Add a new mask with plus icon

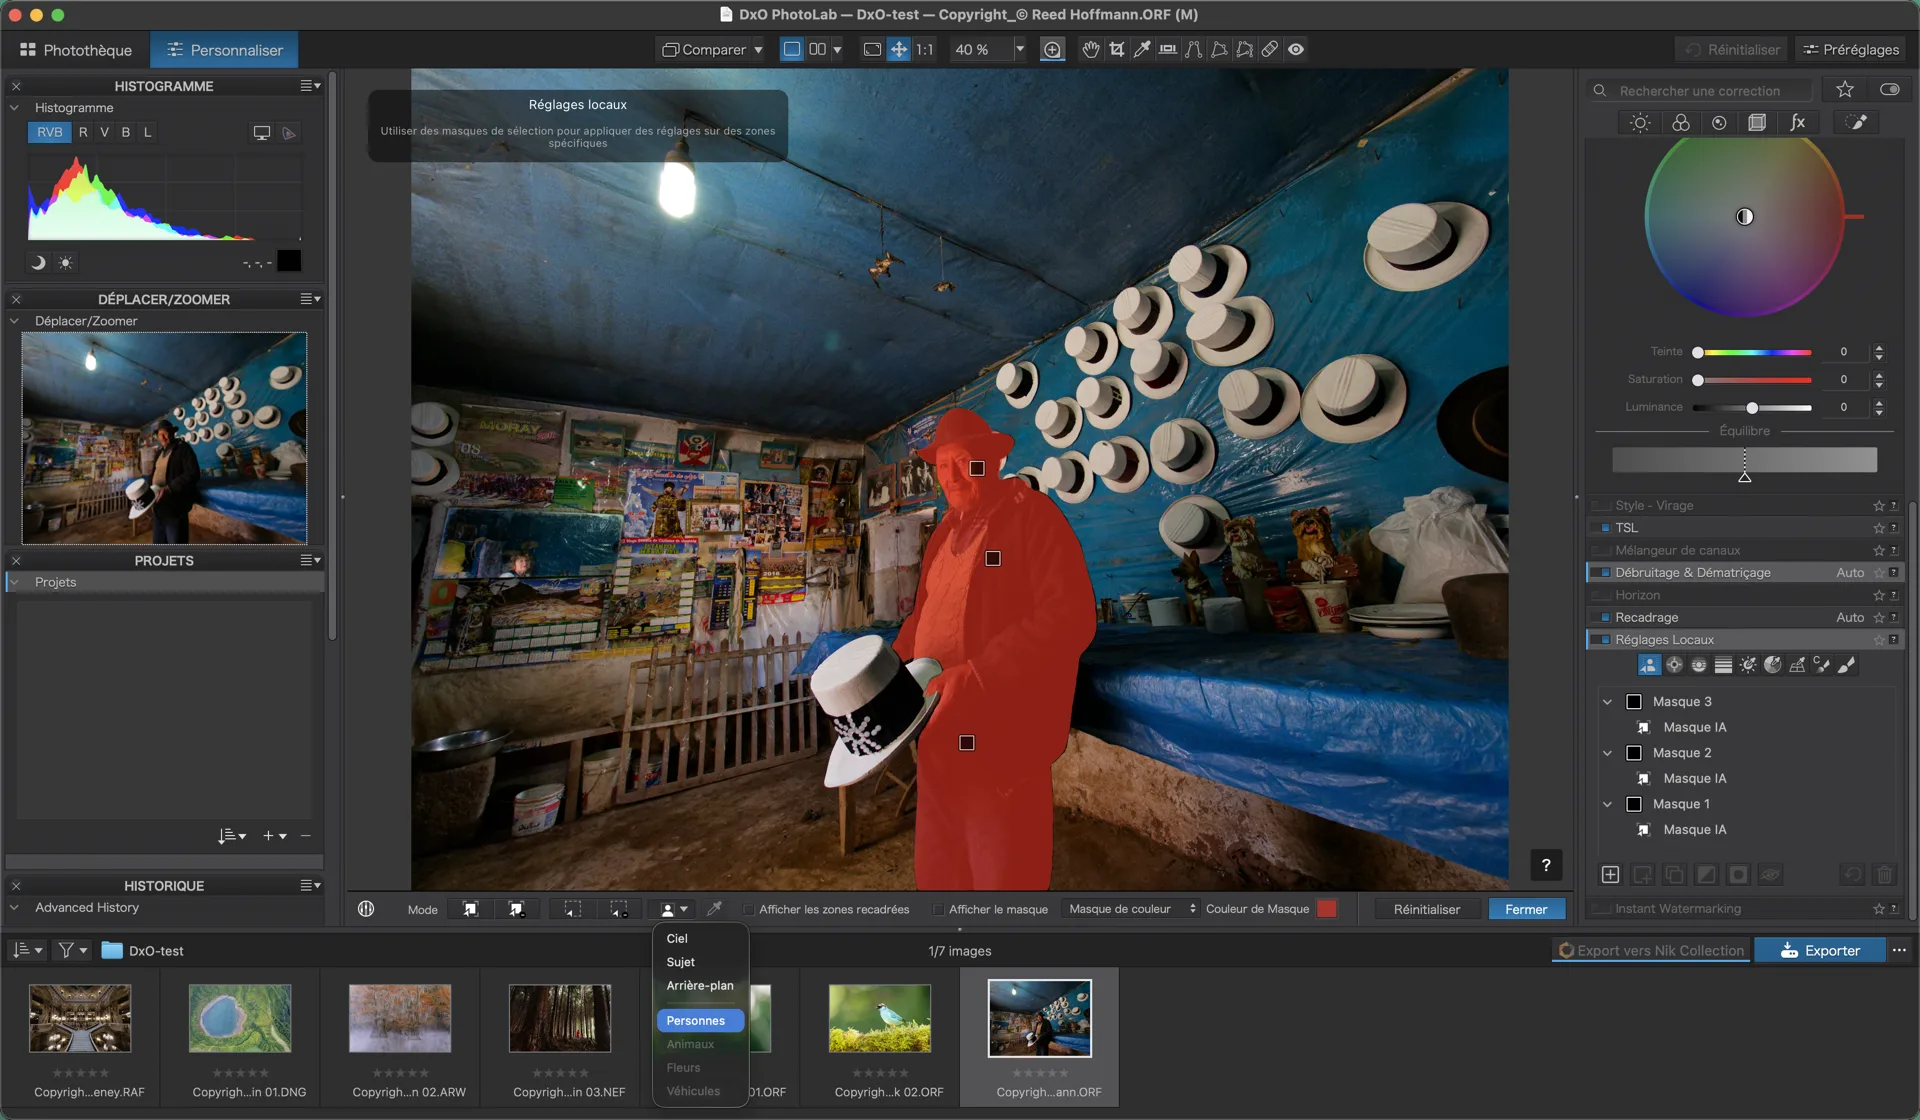1610,875
